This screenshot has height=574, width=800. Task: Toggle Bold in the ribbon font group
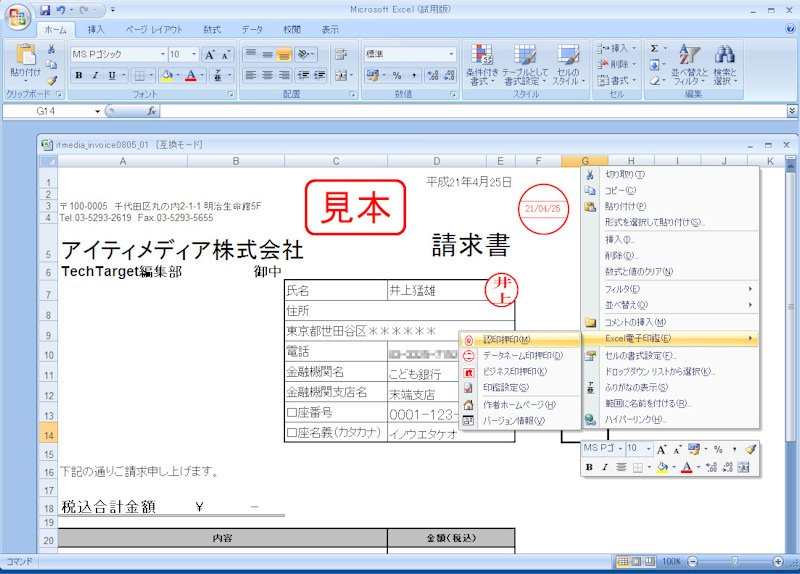79,76
